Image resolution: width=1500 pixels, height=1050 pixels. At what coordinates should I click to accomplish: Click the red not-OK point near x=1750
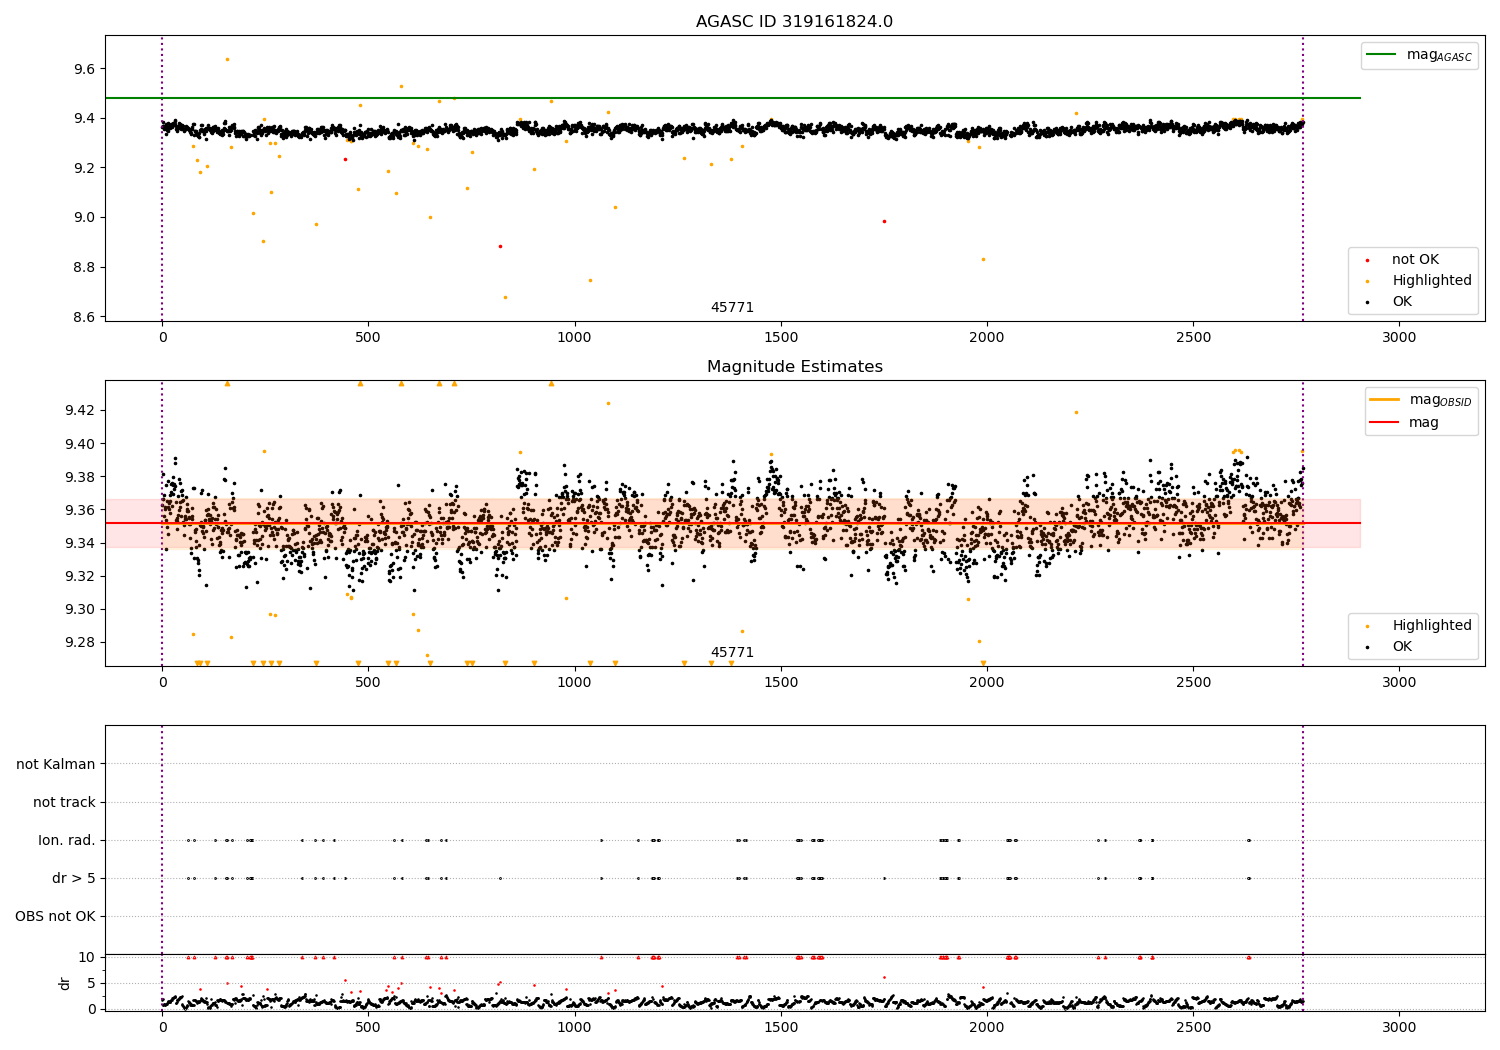point(884,221)
